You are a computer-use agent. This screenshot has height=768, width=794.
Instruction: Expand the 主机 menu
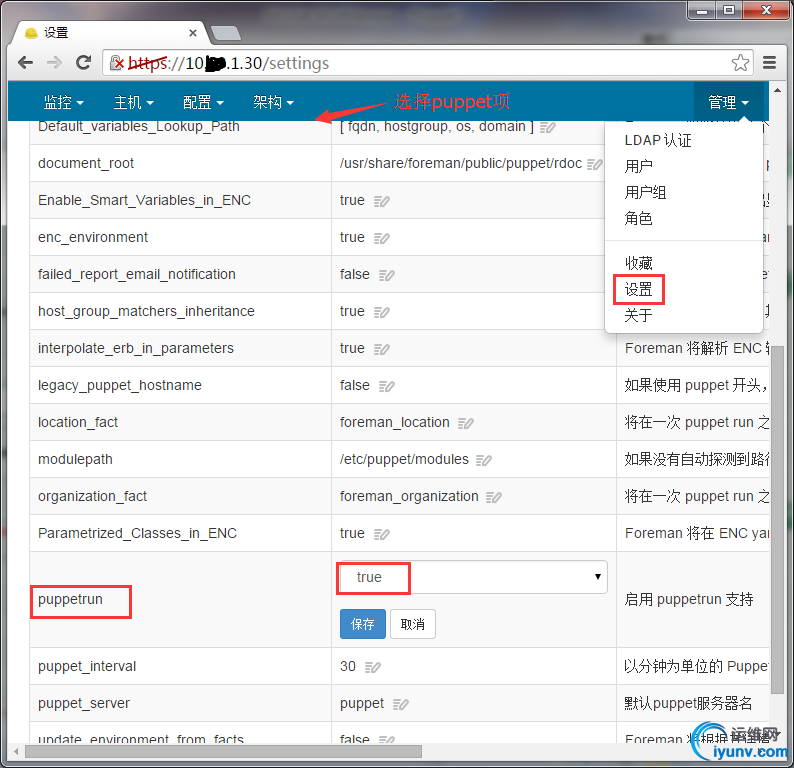pyautogui.click(x=133, y=103)
